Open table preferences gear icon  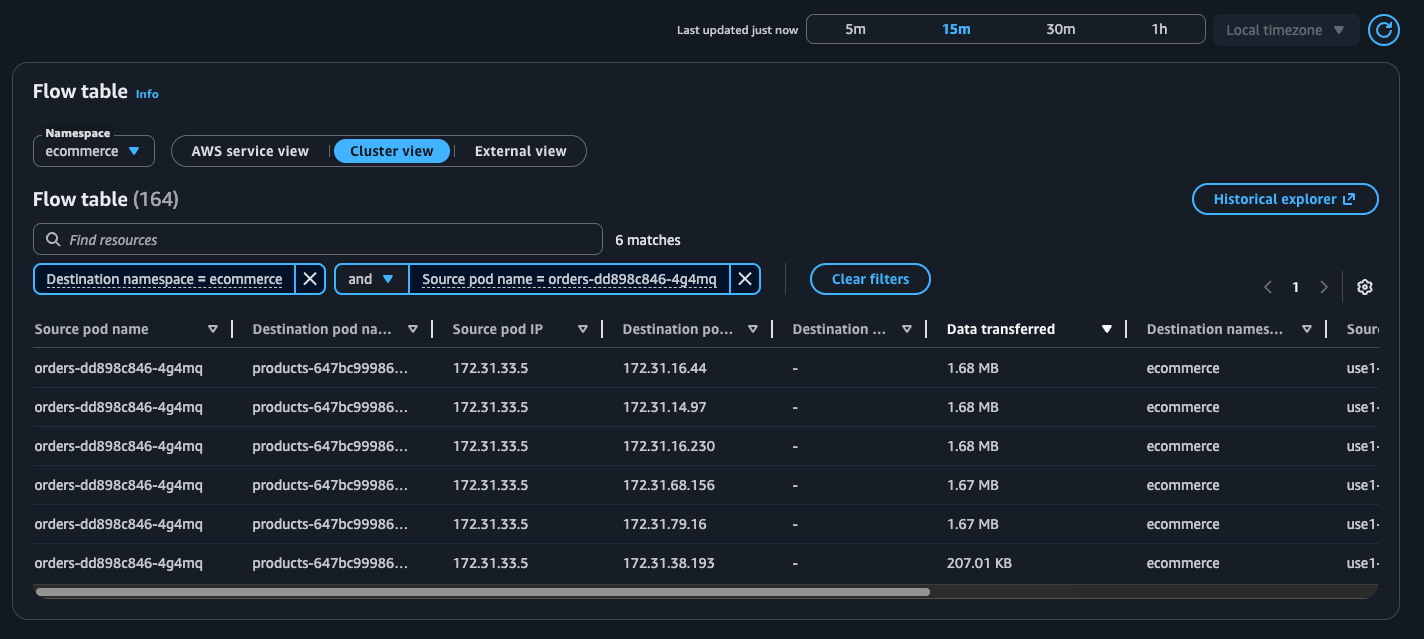(1364, 287)
